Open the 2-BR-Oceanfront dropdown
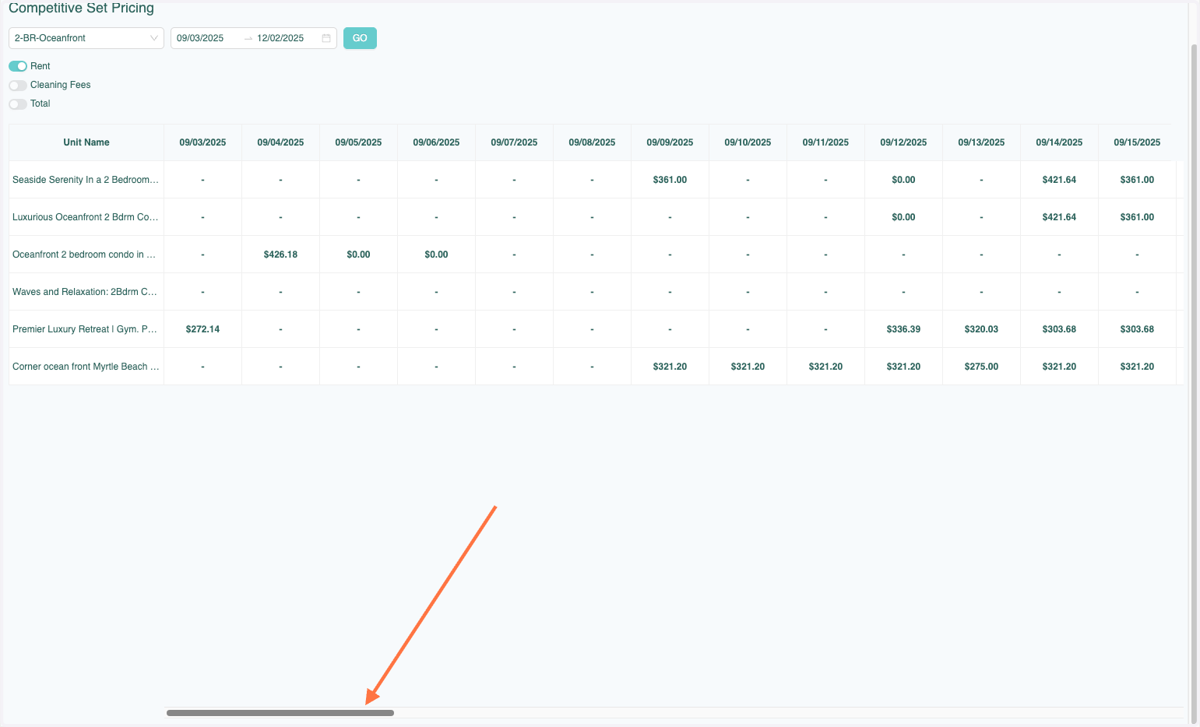 [x=86, y=38]
